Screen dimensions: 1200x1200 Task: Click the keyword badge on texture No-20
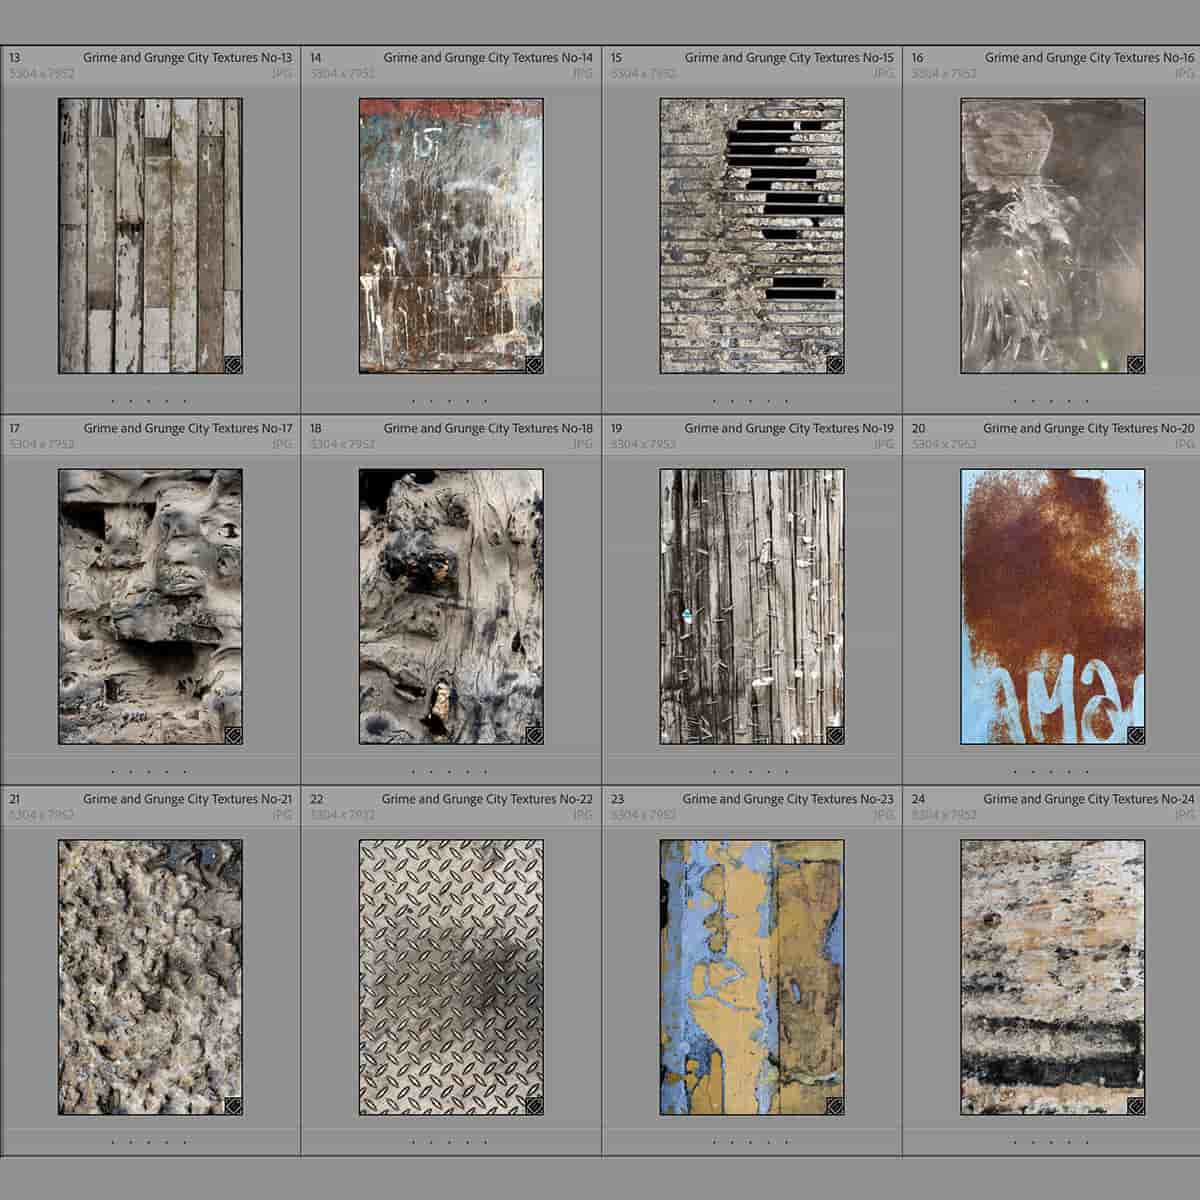(1135, 733)
